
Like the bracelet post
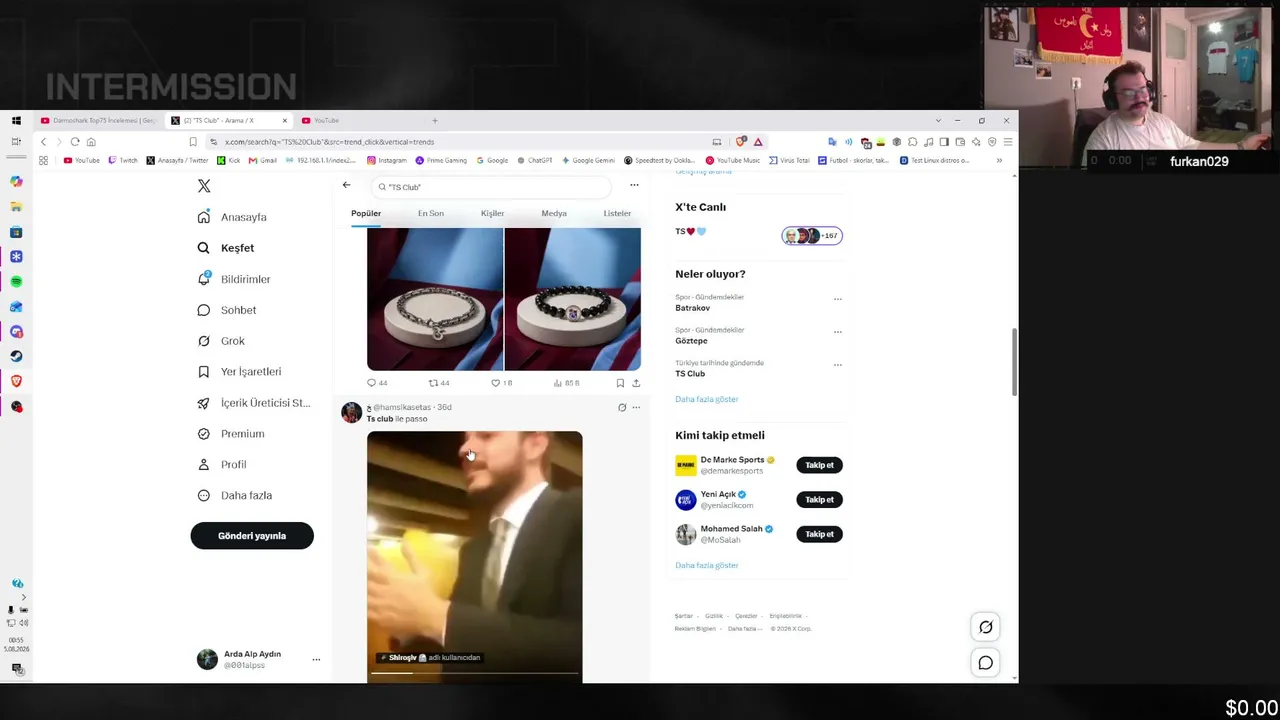[x=502, y=383]
